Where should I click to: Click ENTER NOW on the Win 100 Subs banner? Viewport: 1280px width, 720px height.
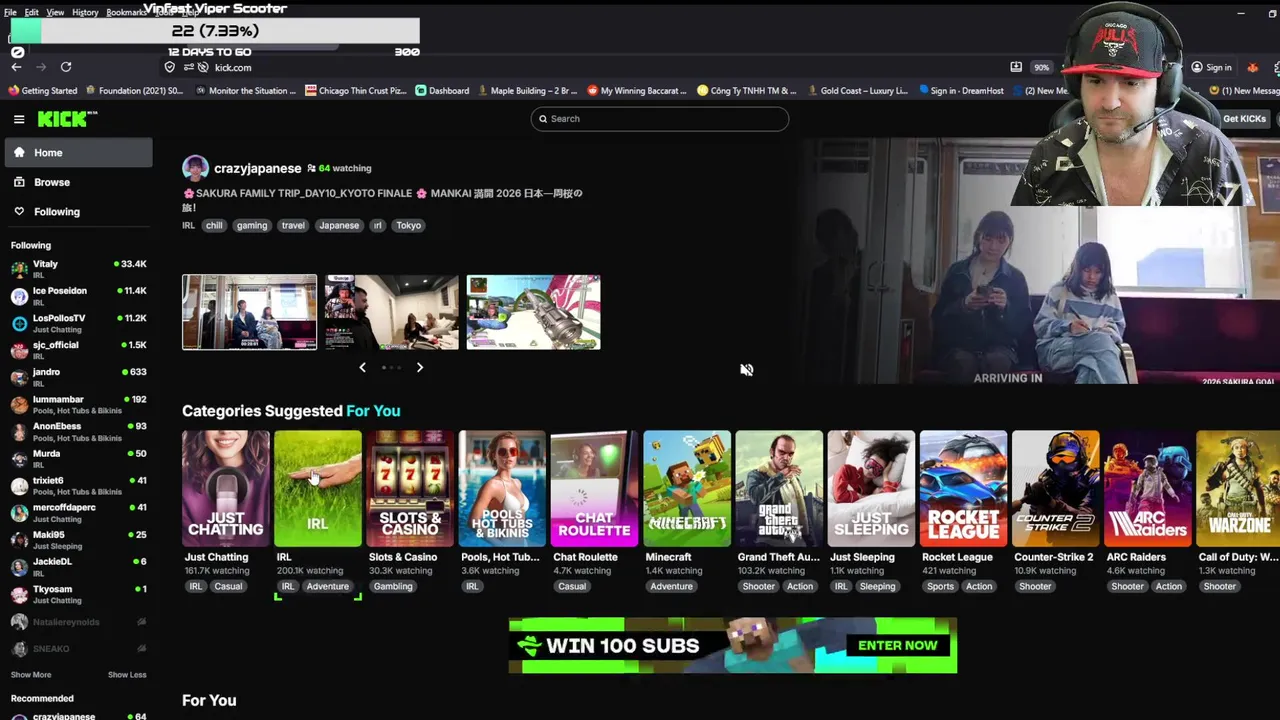(897, 645)
